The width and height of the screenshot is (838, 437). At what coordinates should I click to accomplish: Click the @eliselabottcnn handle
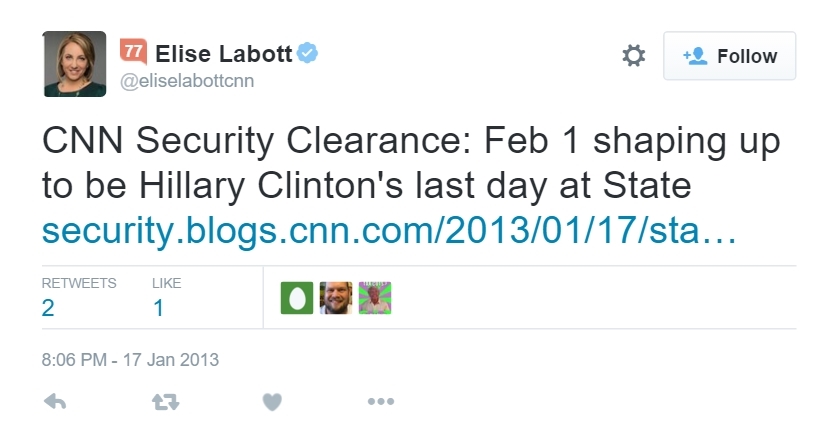187,82
